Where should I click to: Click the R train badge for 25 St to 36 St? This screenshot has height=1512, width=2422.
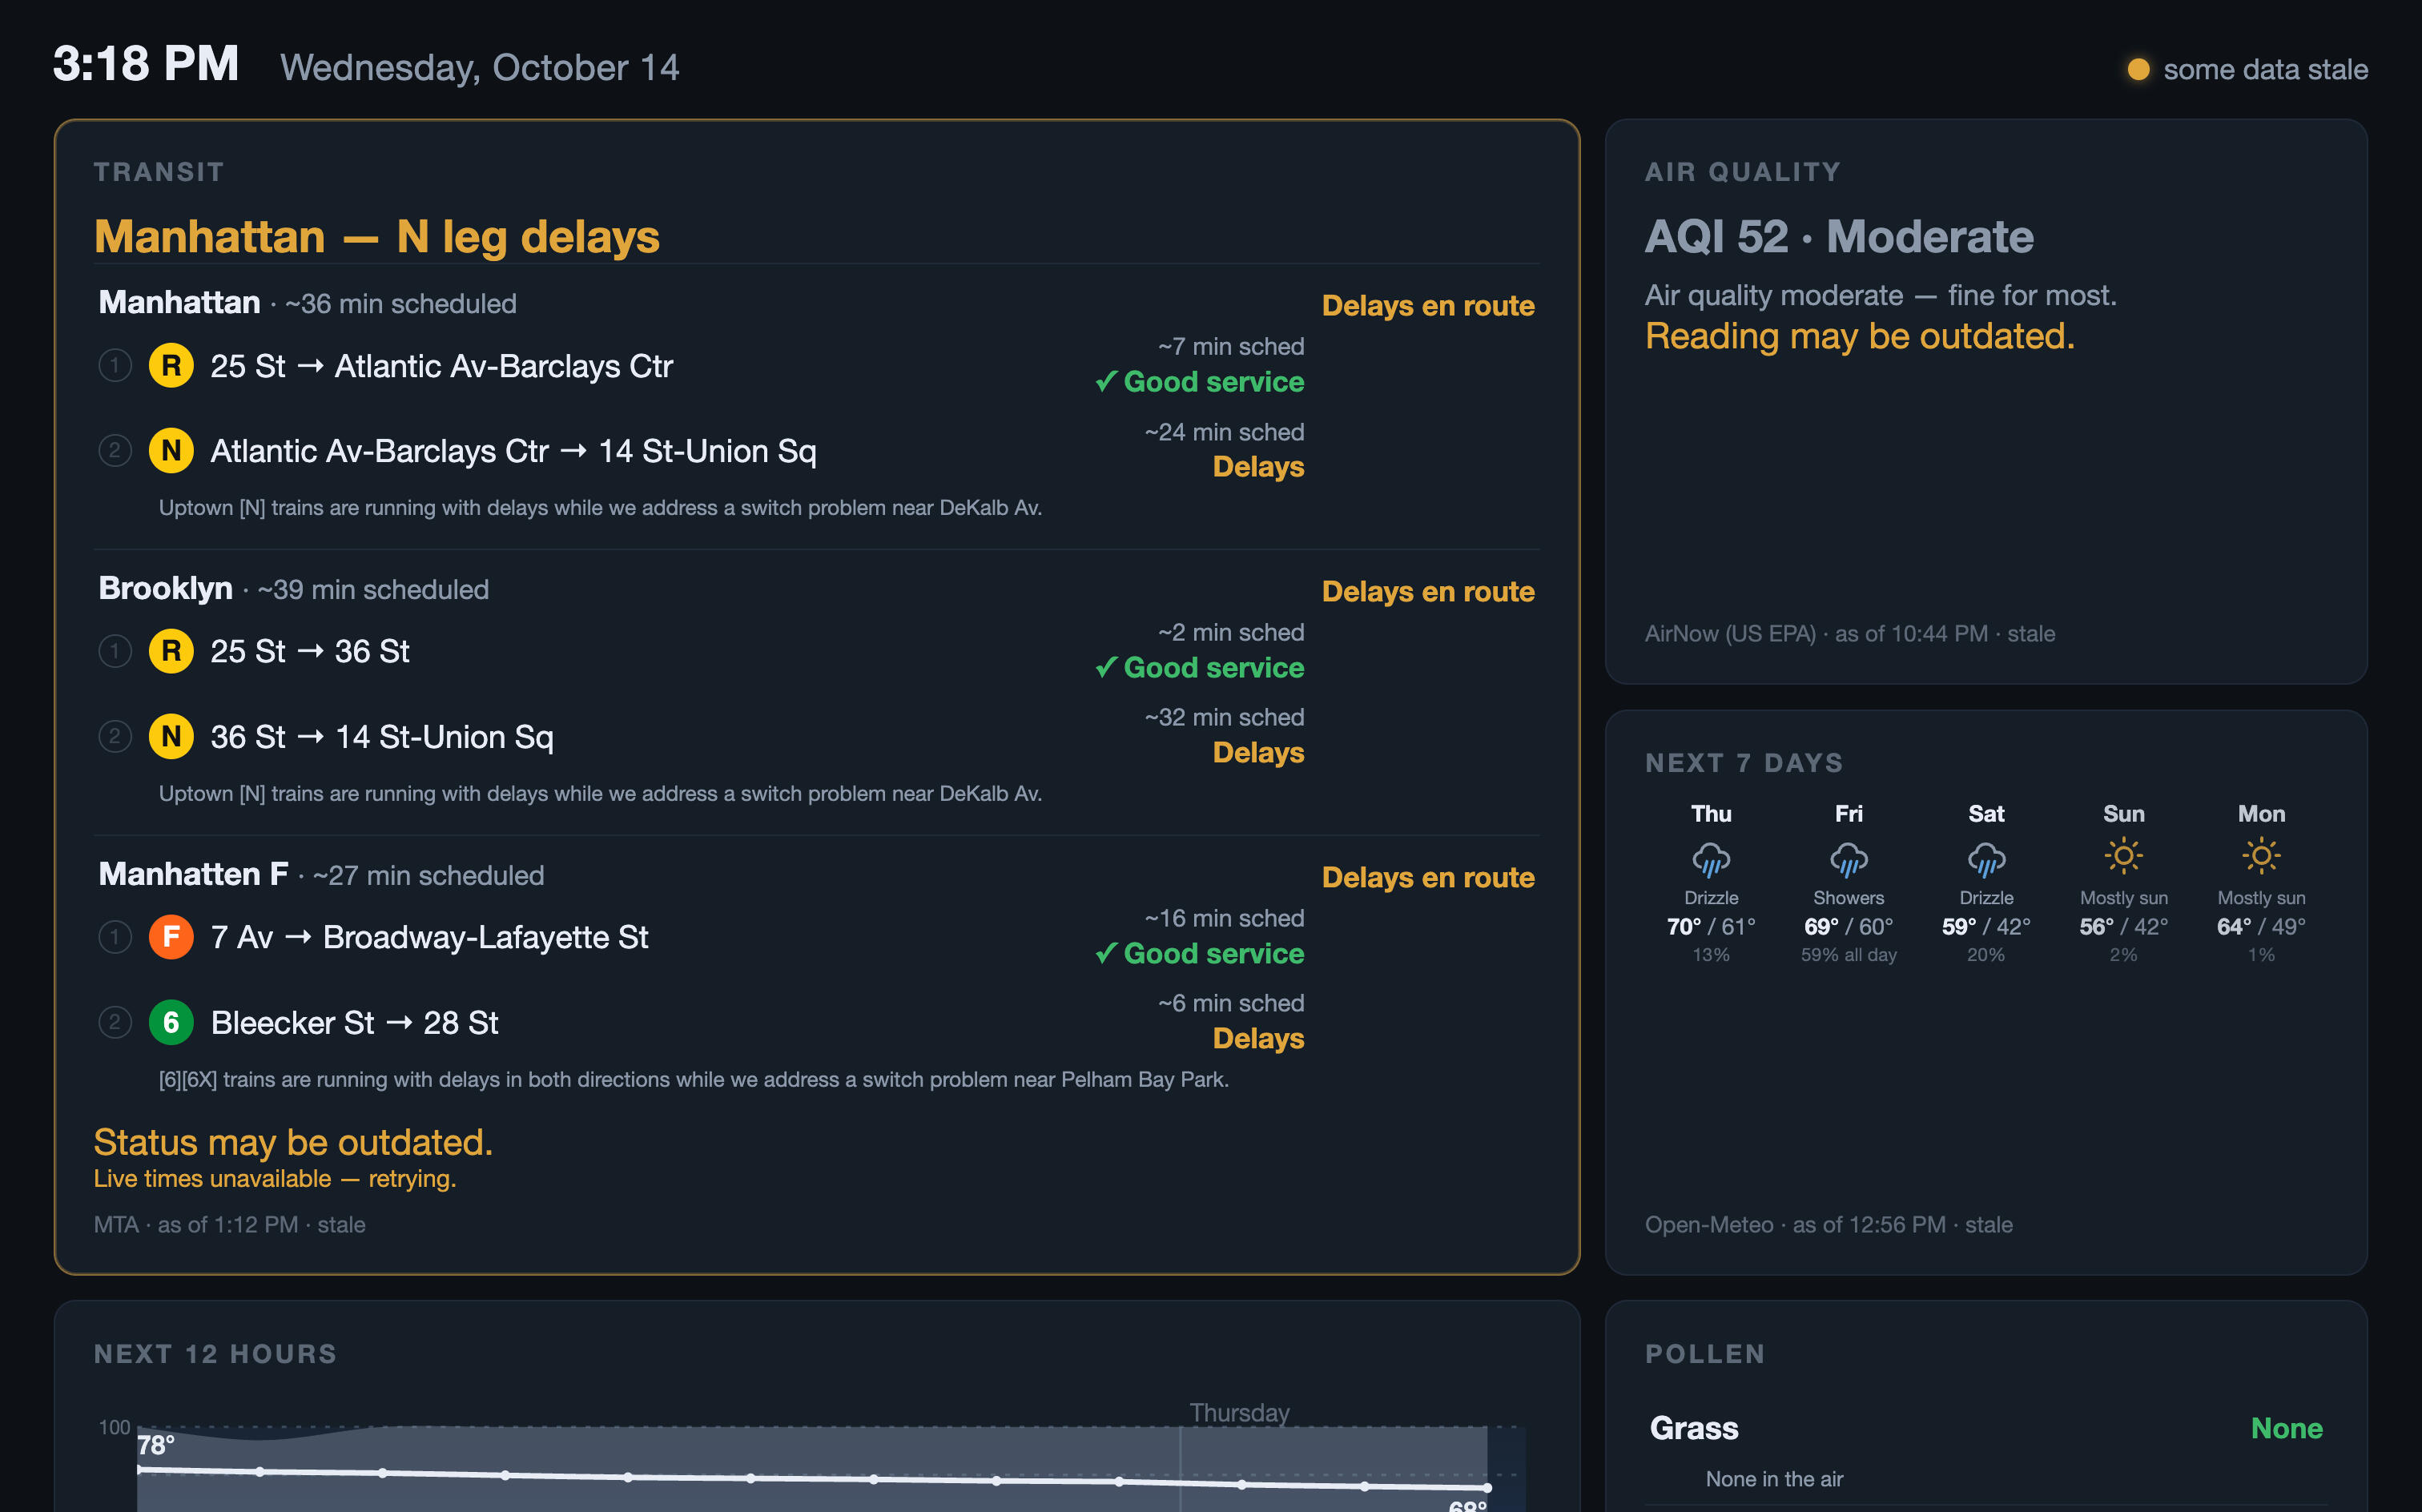(171, 651)
